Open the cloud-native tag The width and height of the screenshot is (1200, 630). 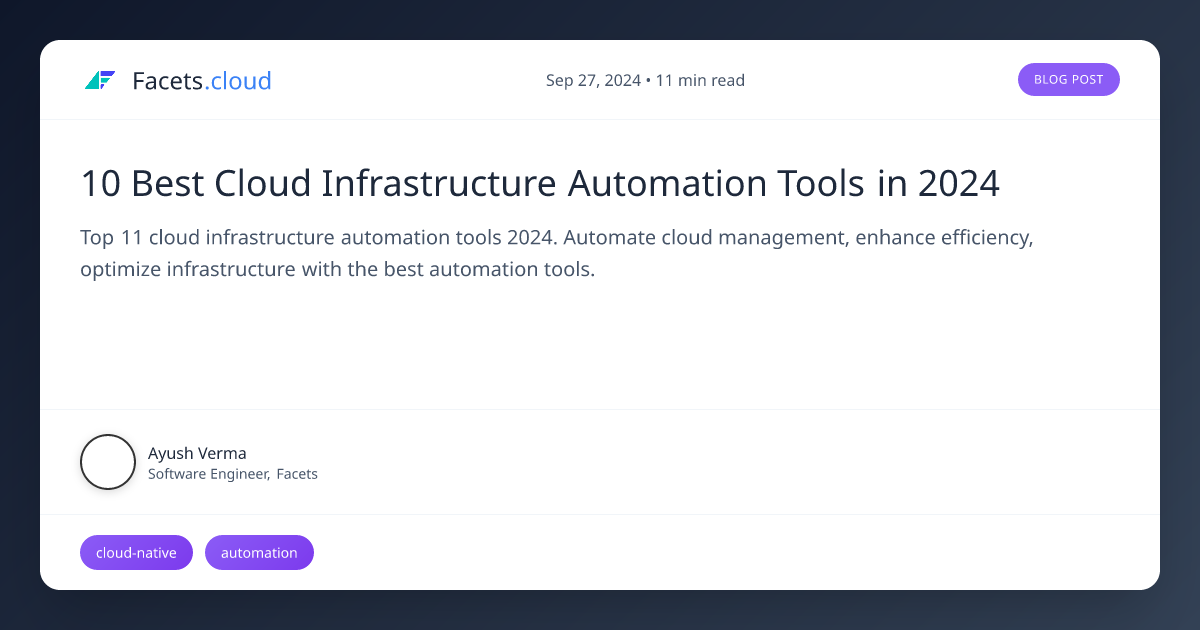(x=136, y=552)
